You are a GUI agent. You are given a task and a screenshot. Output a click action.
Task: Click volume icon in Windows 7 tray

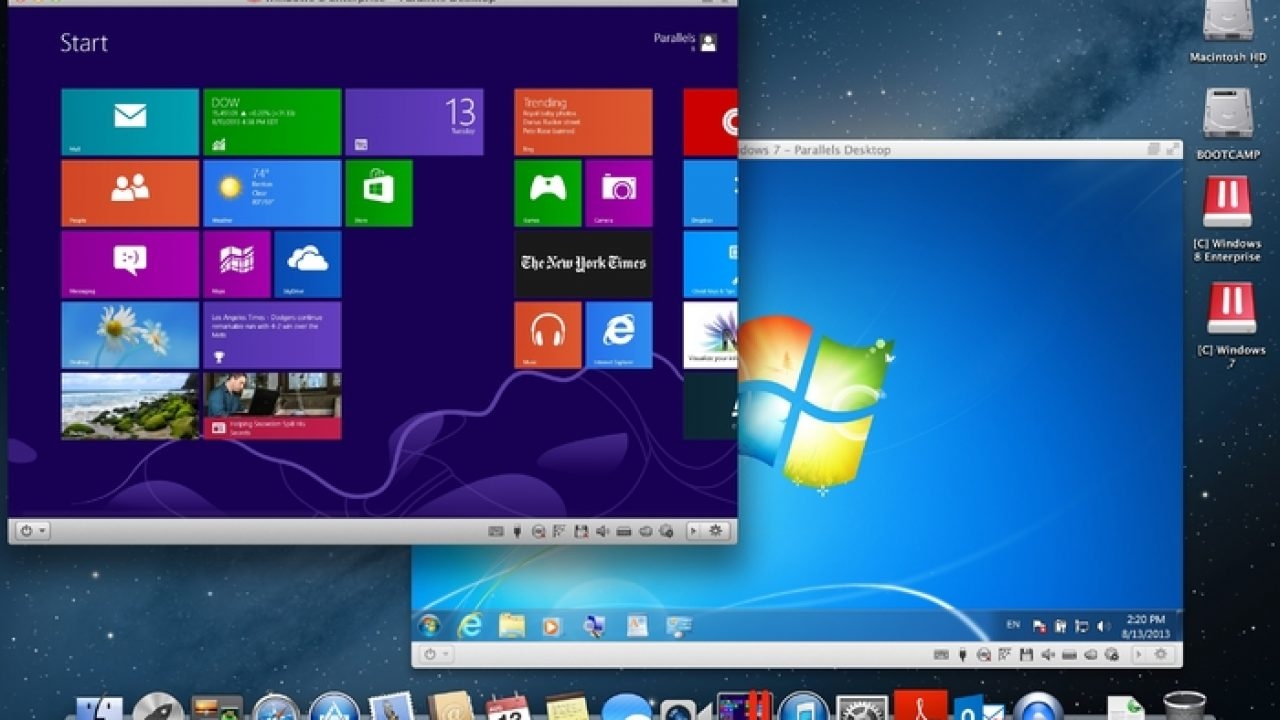(x=1103, y=626)
